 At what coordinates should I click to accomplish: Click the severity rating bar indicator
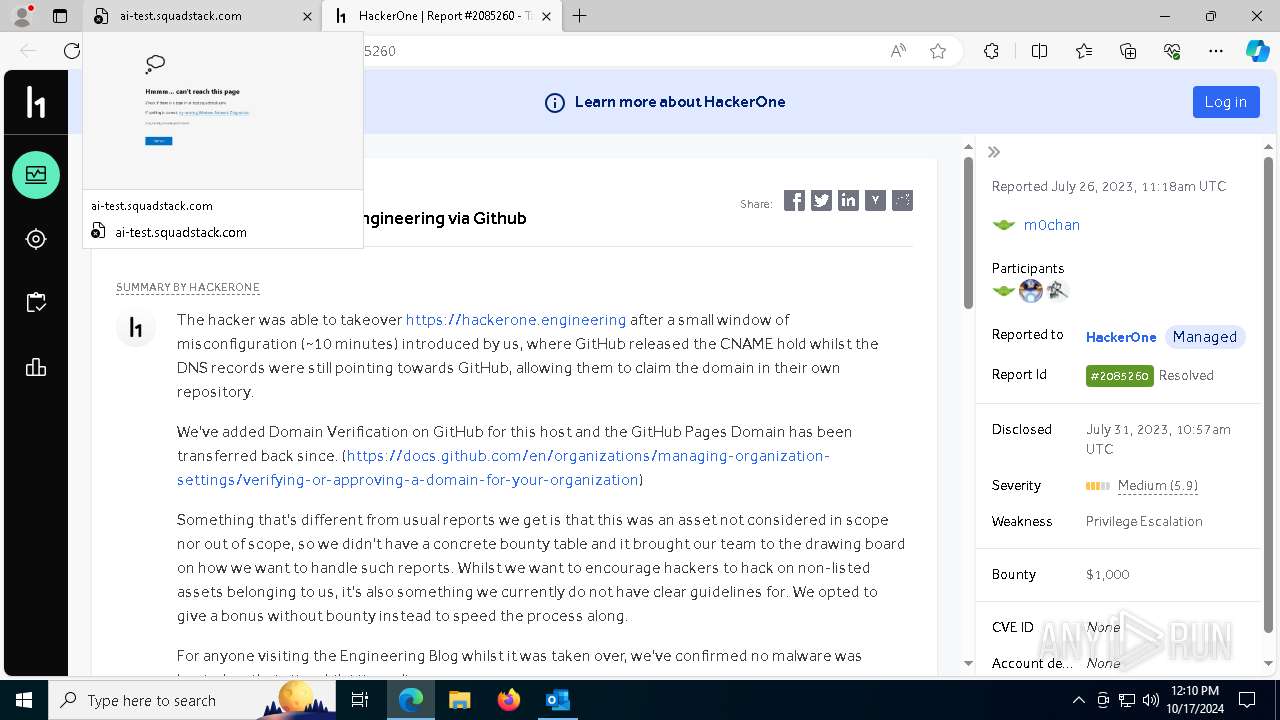1098,486
